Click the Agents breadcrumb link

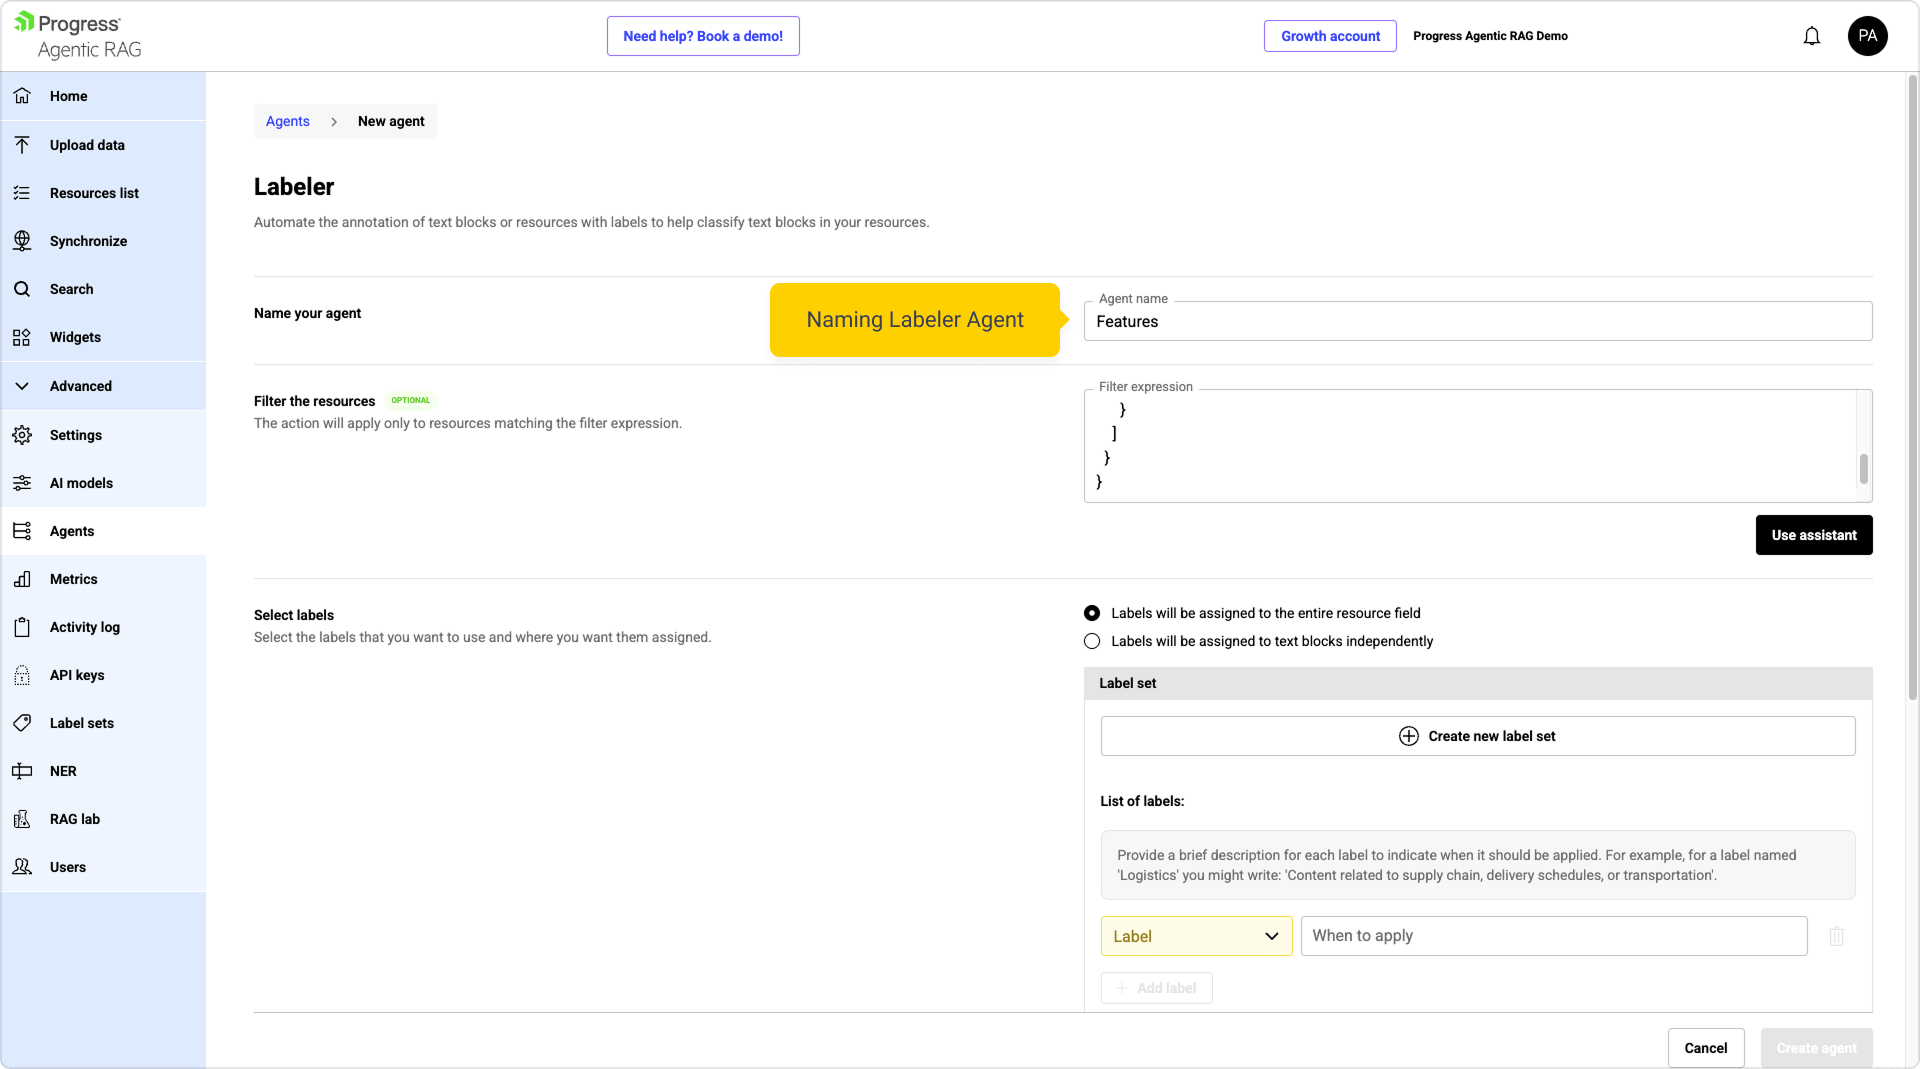[x=287, y=121]
